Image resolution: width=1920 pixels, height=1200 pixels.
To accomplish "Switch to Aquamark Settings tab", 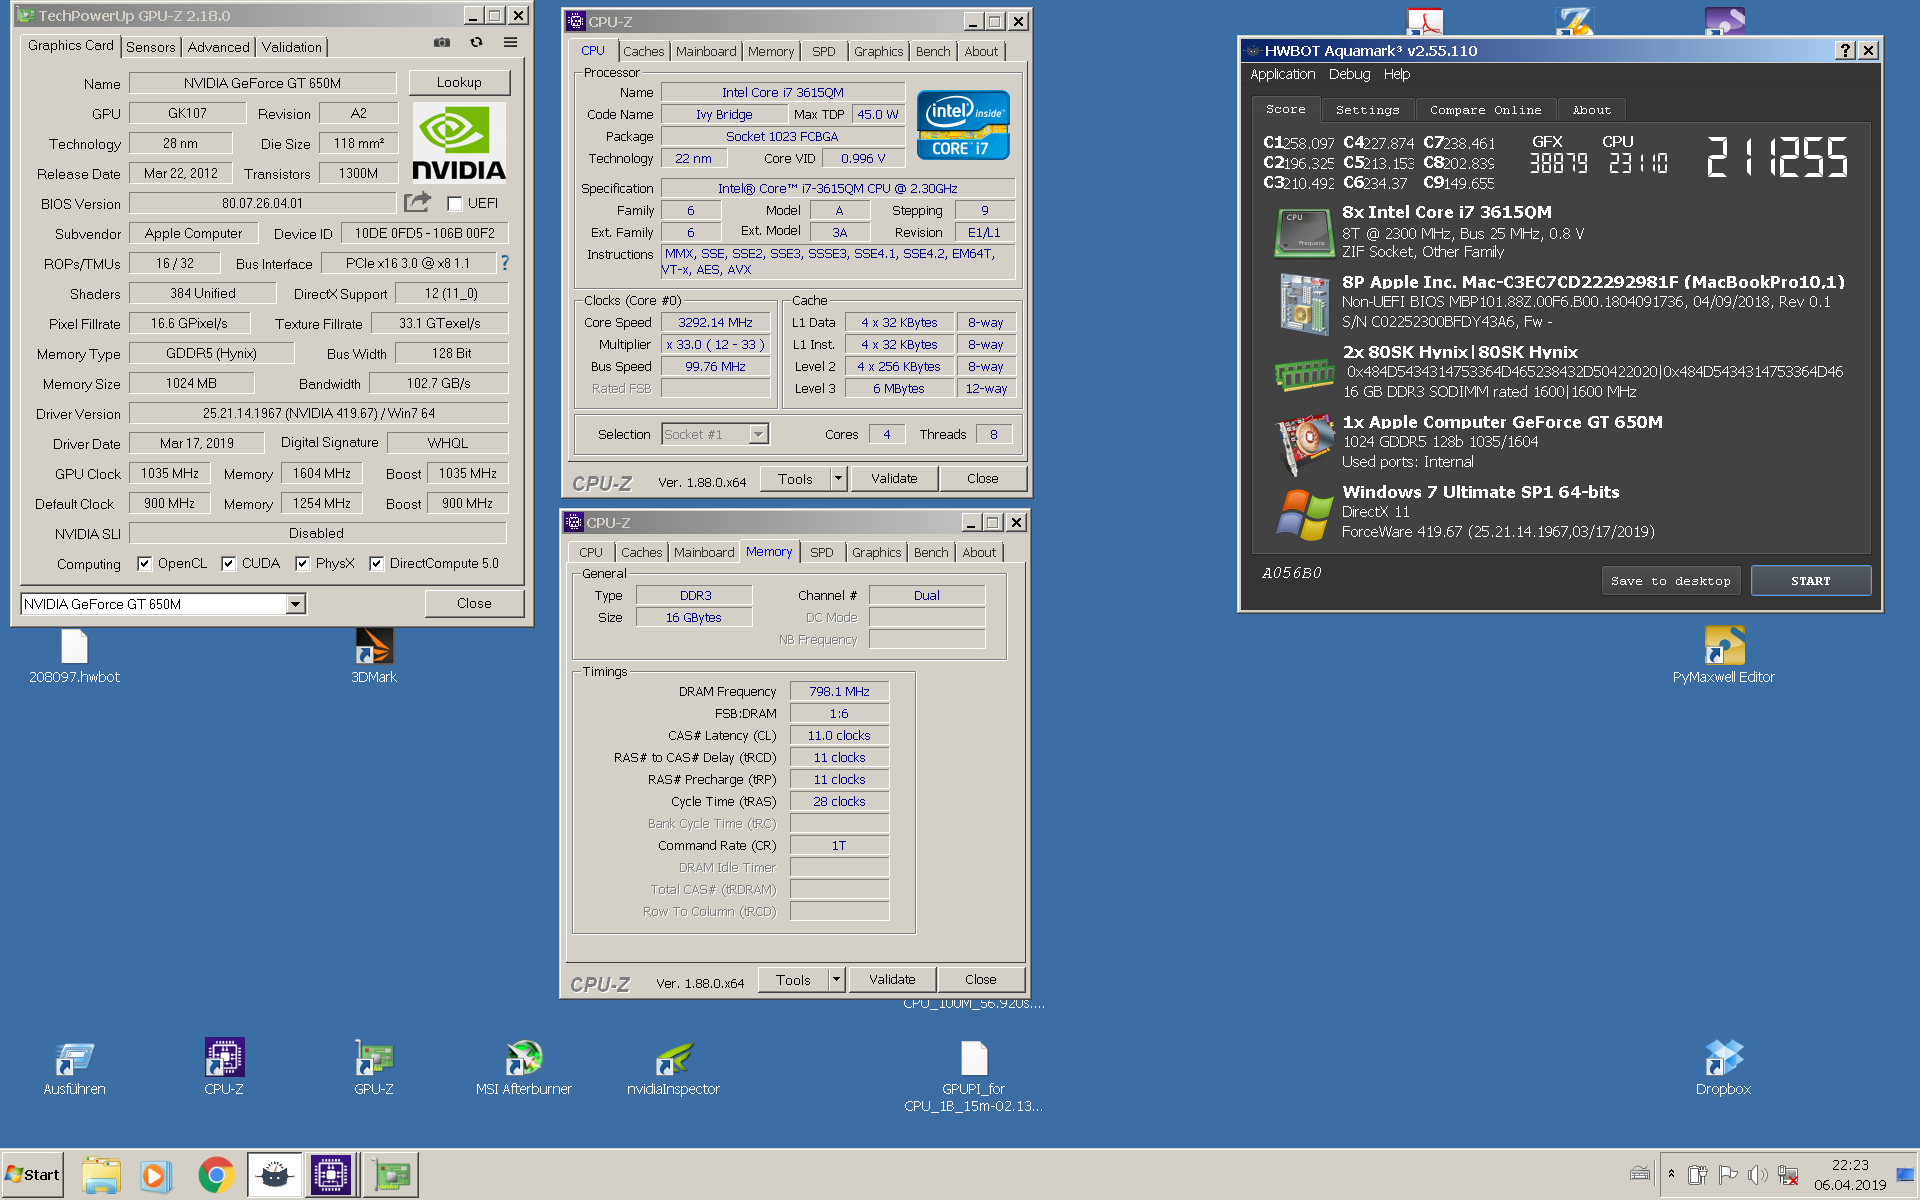I will click(1367, 110).
